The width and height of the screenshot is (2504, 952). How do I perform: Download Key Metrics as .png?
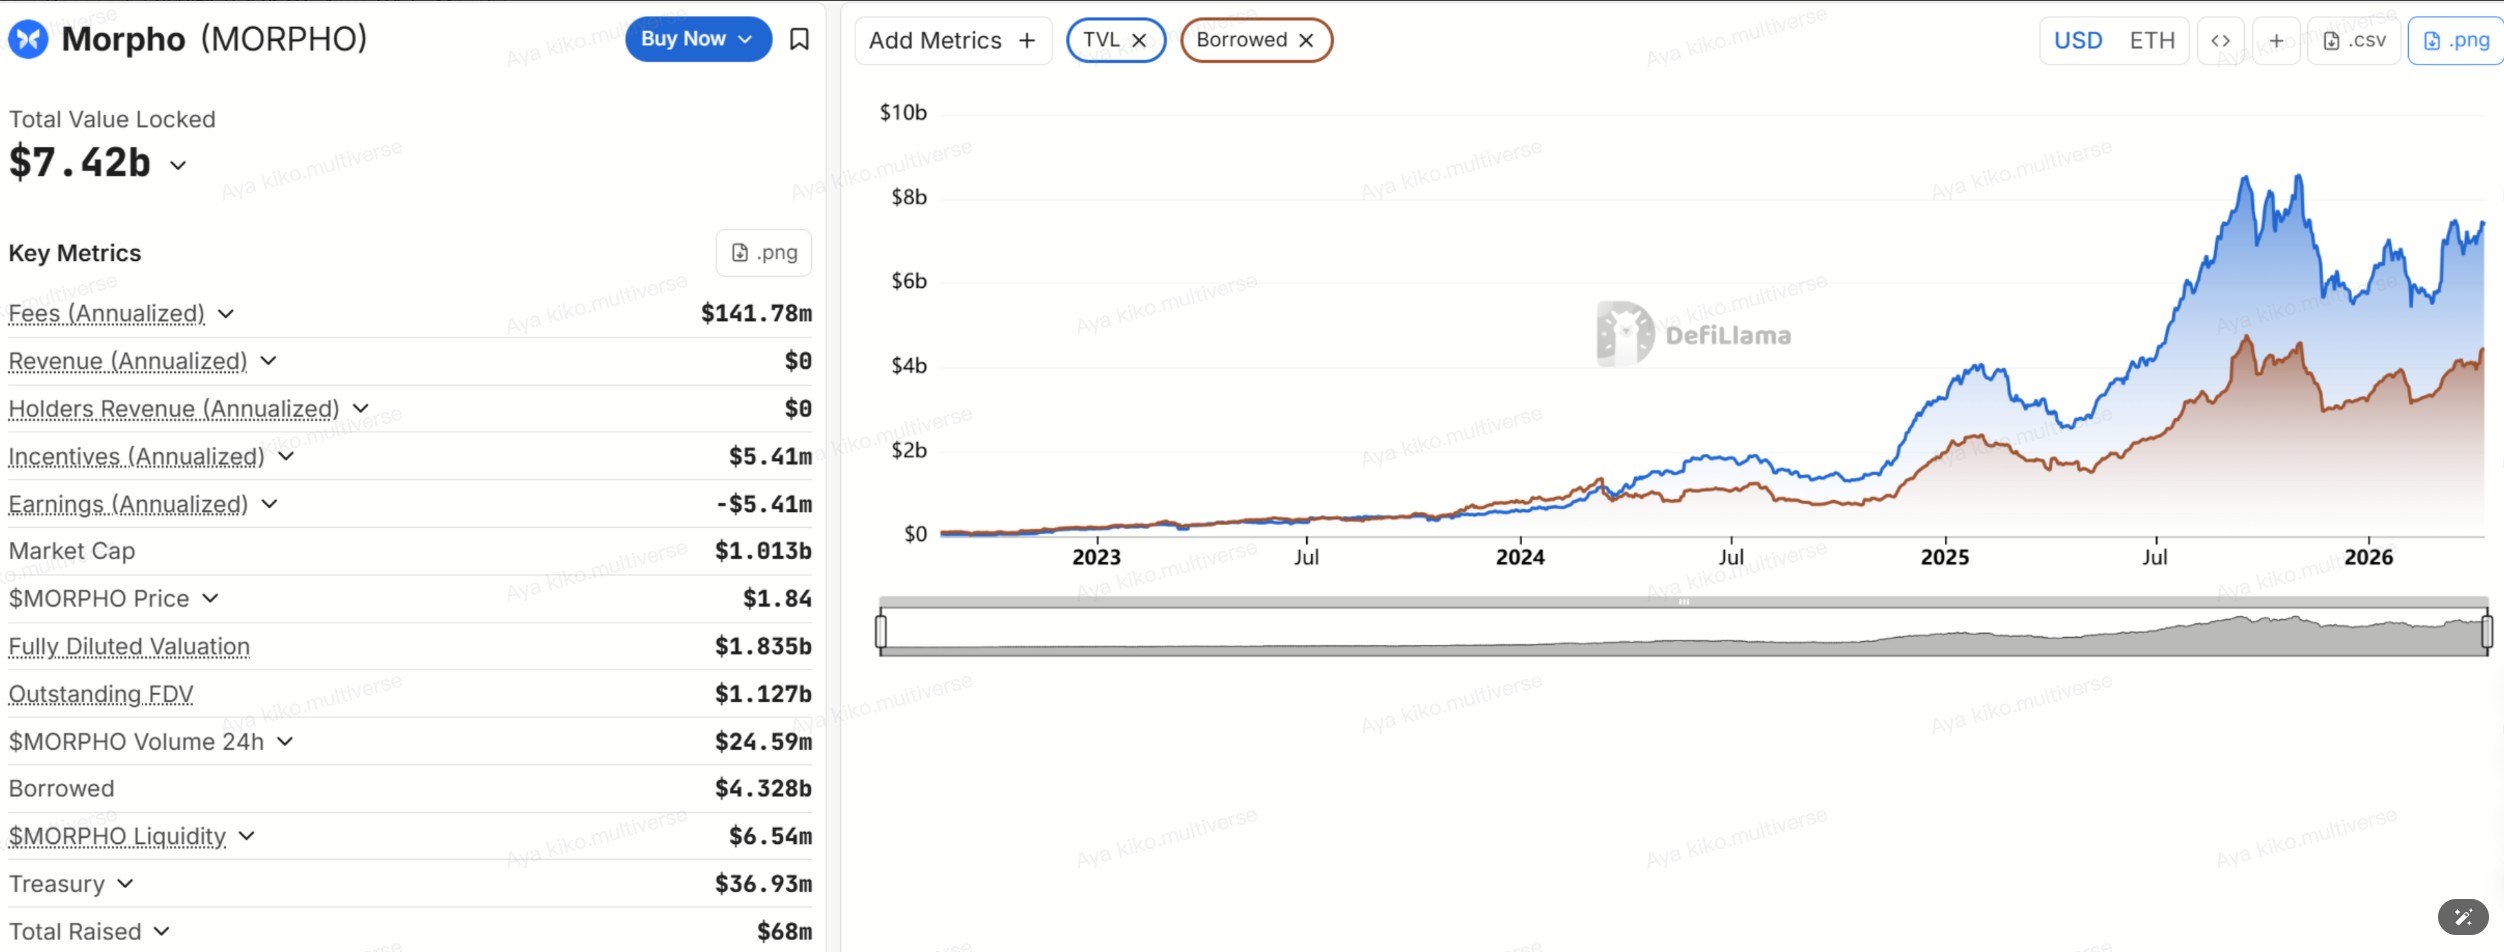[x=764, y=253]
